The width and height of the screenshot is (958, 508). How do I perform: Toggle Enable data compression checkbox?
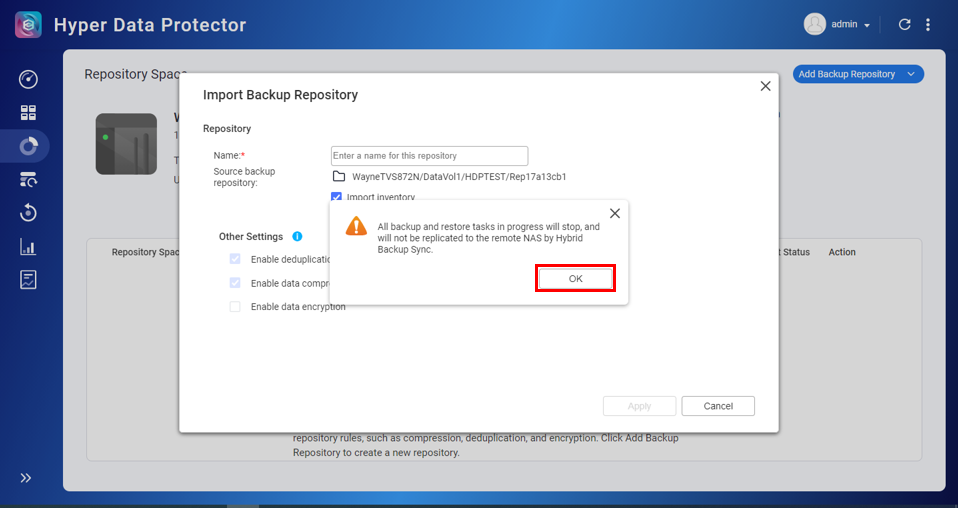(235, 283)
